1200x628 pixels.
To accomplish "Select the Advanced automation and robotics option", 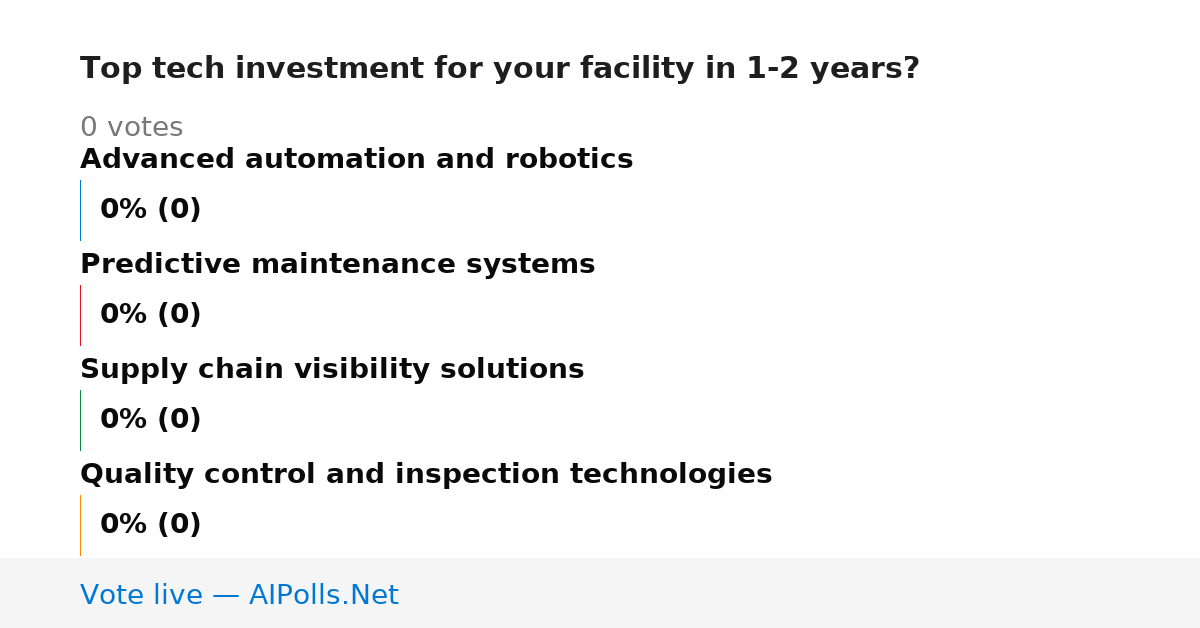I will click(356, 160).
